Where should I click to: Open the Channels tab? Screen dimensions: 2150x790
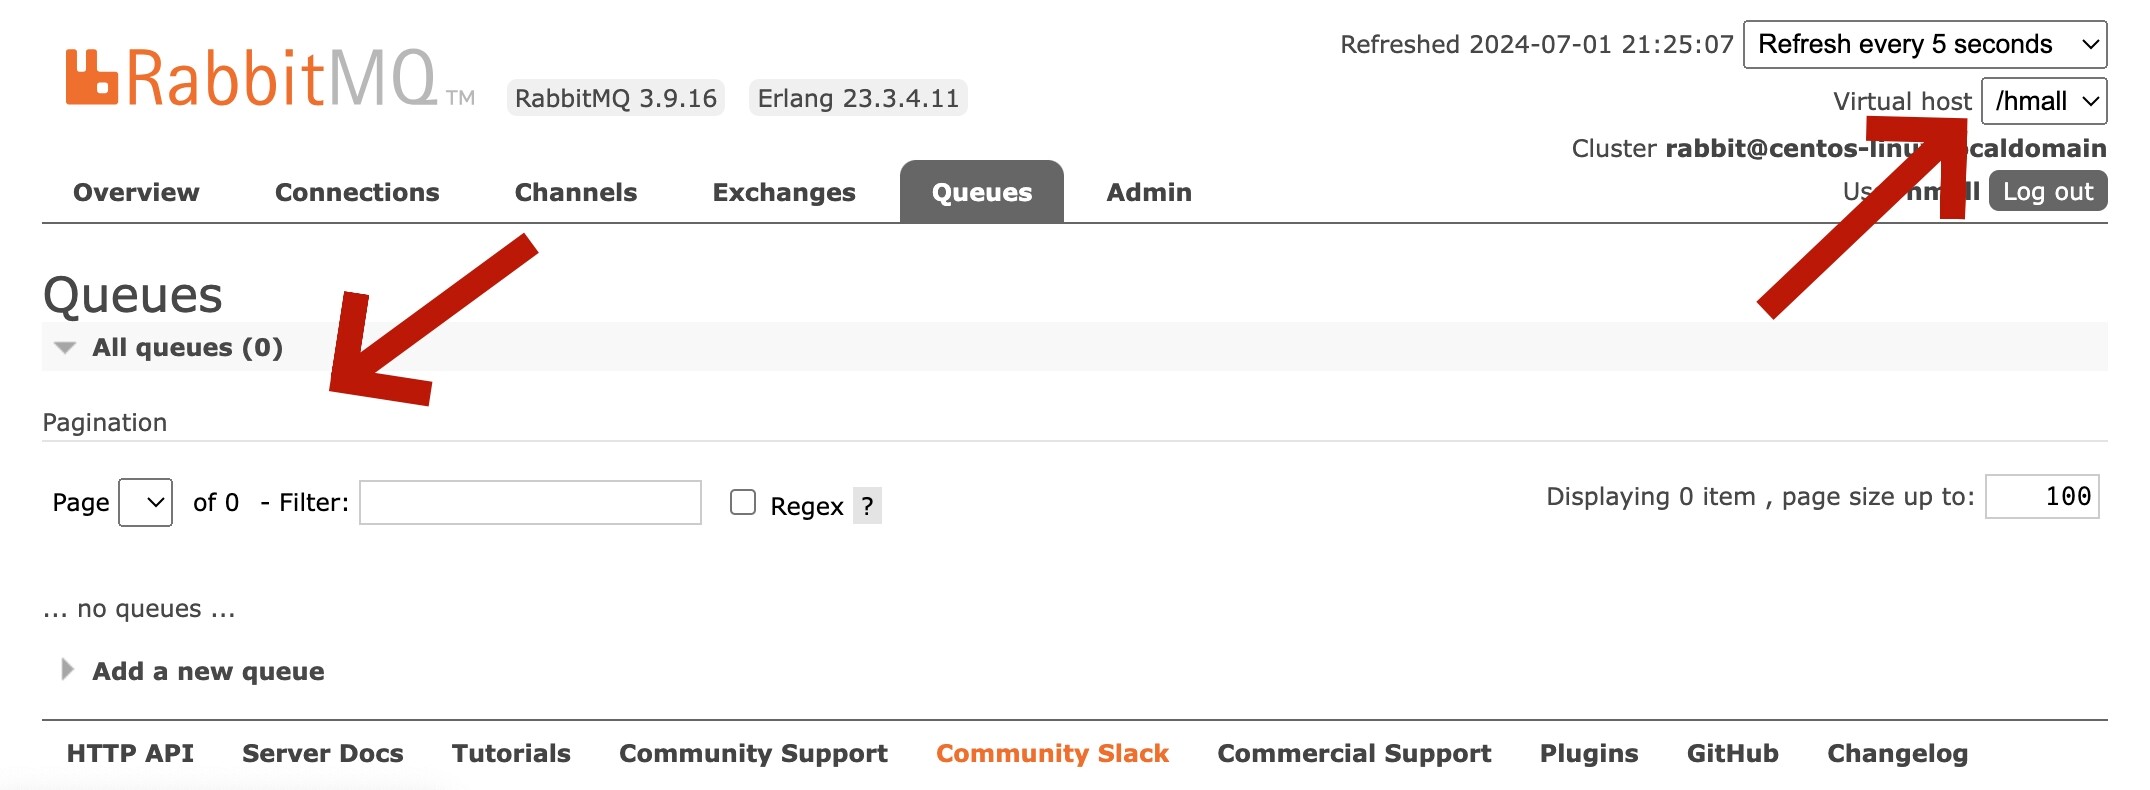(575, 192)
